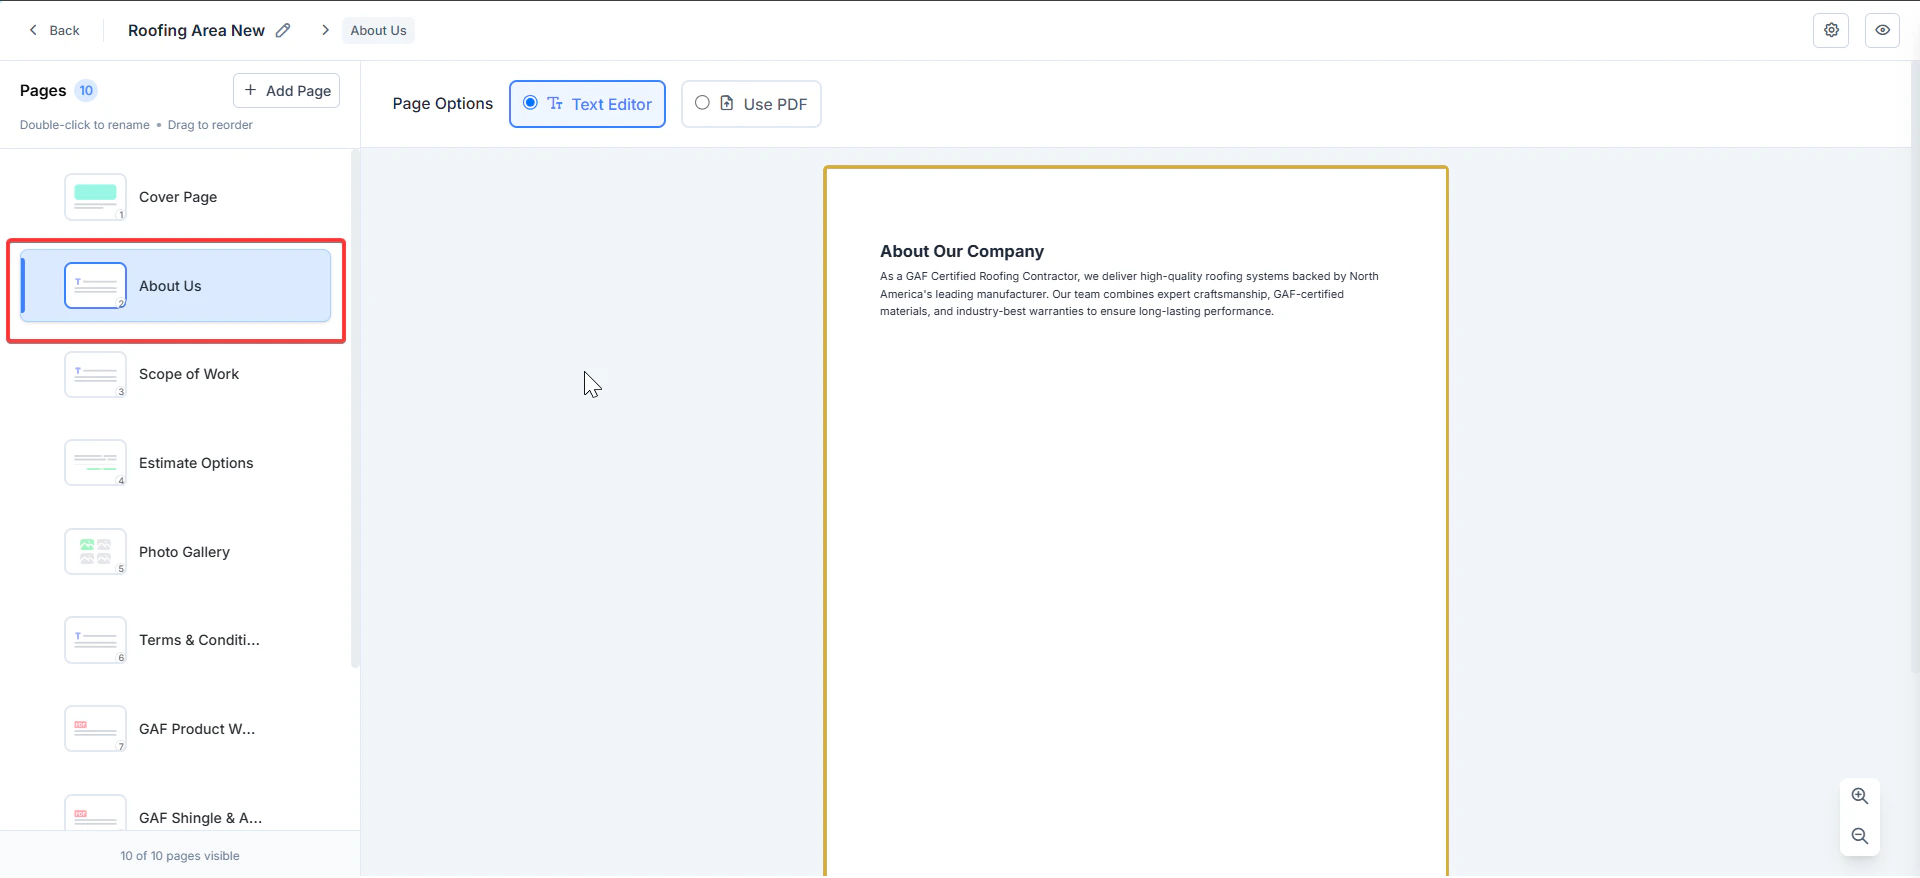Click the Scope of Work thumbnail
The width and height of the screenshot is (1920, 878).
pyautogui.click(x=95, y=374)
